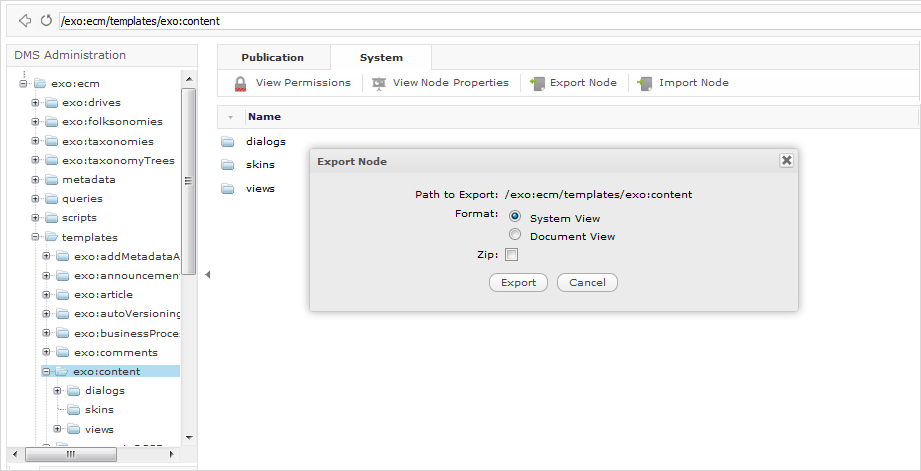Expand the exo:folksonomies tree node

tap(35, 122)
